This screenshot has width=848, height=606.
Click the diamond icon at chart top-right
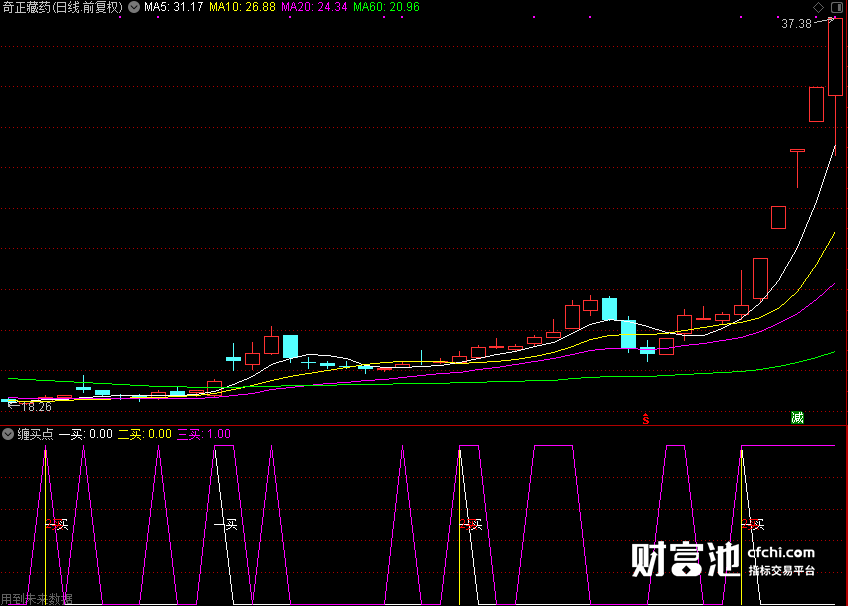818,7
